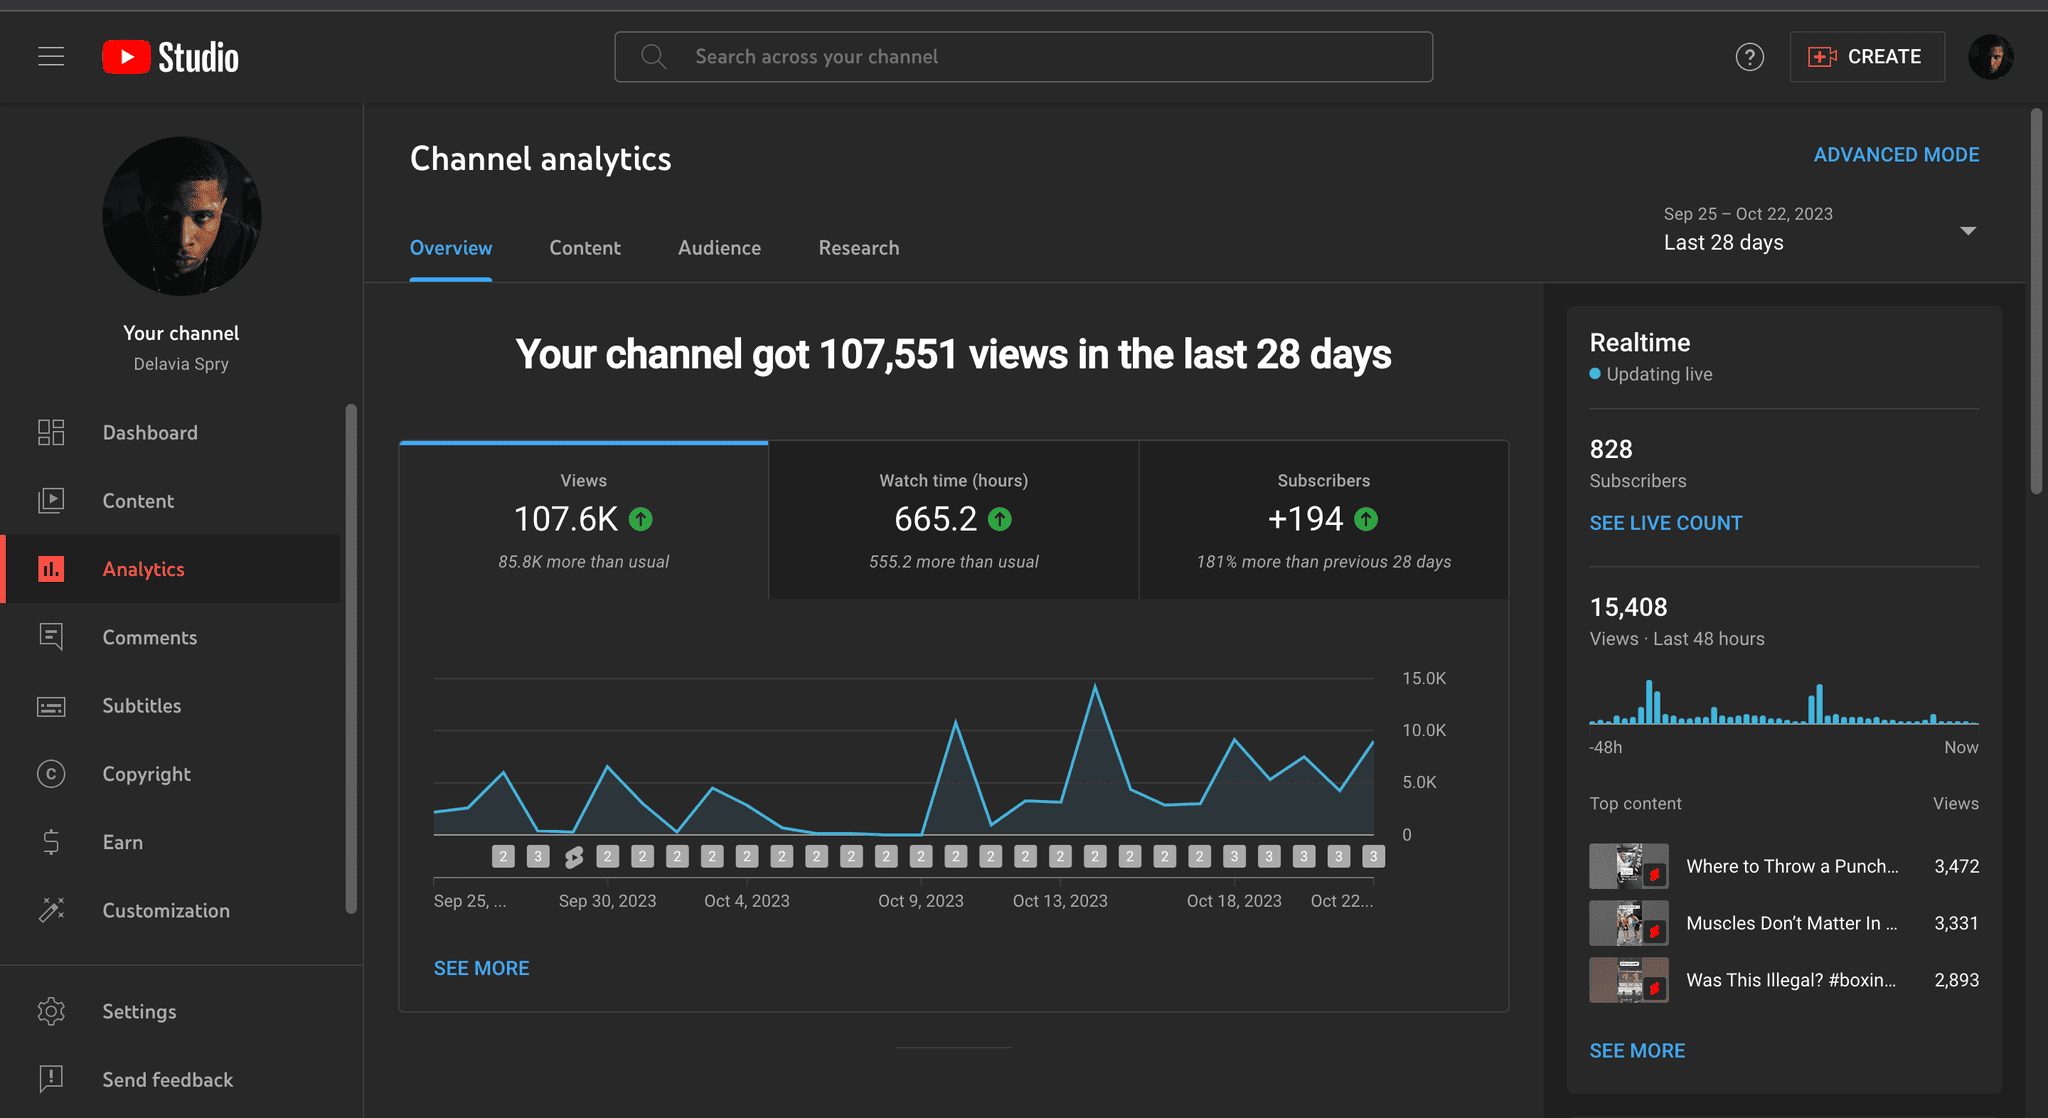Open the Copyright section

coord(146,774)
